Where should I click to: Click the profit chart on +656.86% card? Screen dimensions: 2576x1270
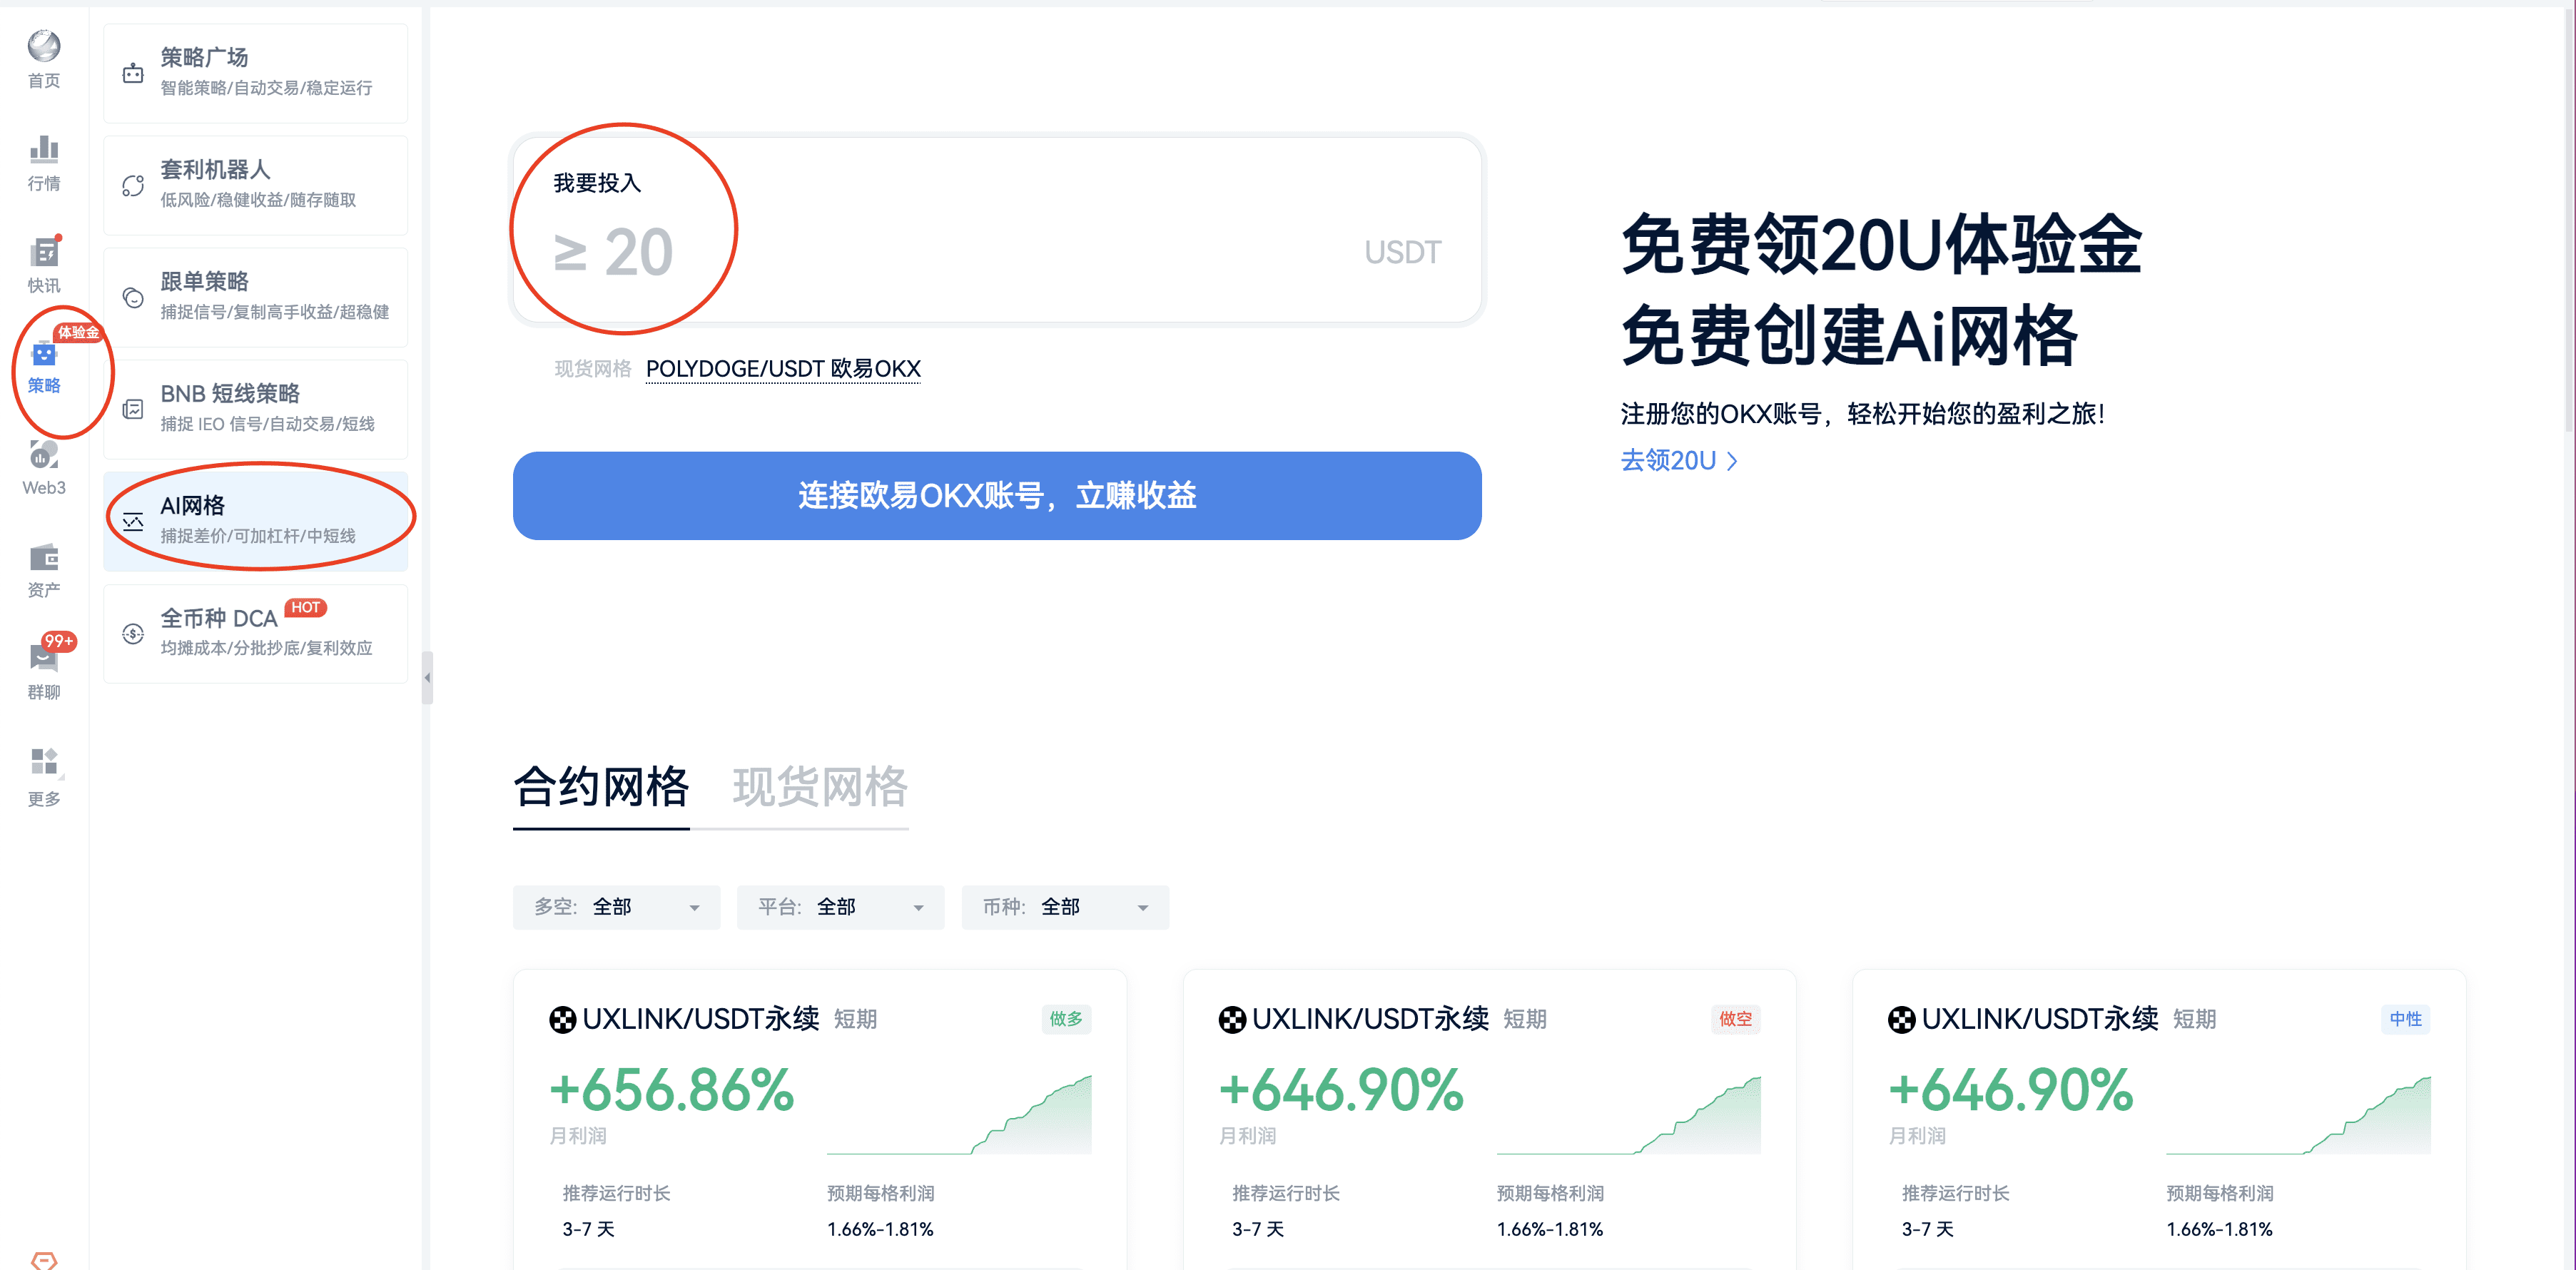(959, 1114)
